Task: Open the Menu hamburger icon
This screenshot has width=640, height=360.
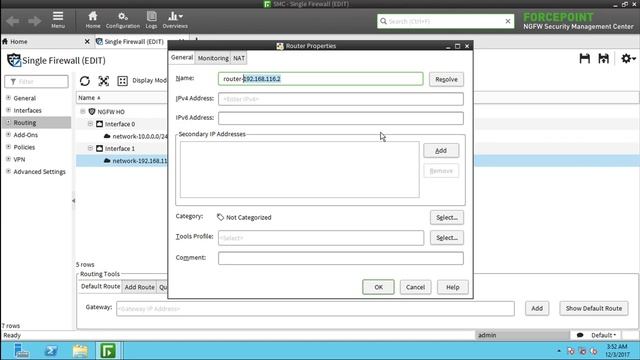Action: pyautogui.click(x=58, y=19)
